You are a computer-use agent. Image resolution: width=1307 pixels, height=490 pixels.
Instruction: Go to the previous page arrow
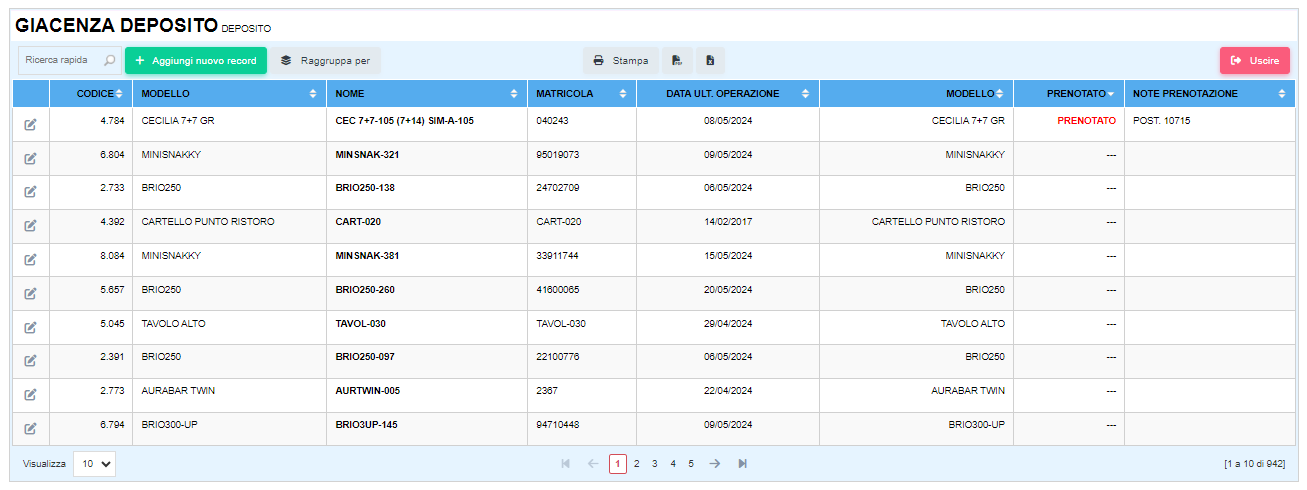pos(592,464)
